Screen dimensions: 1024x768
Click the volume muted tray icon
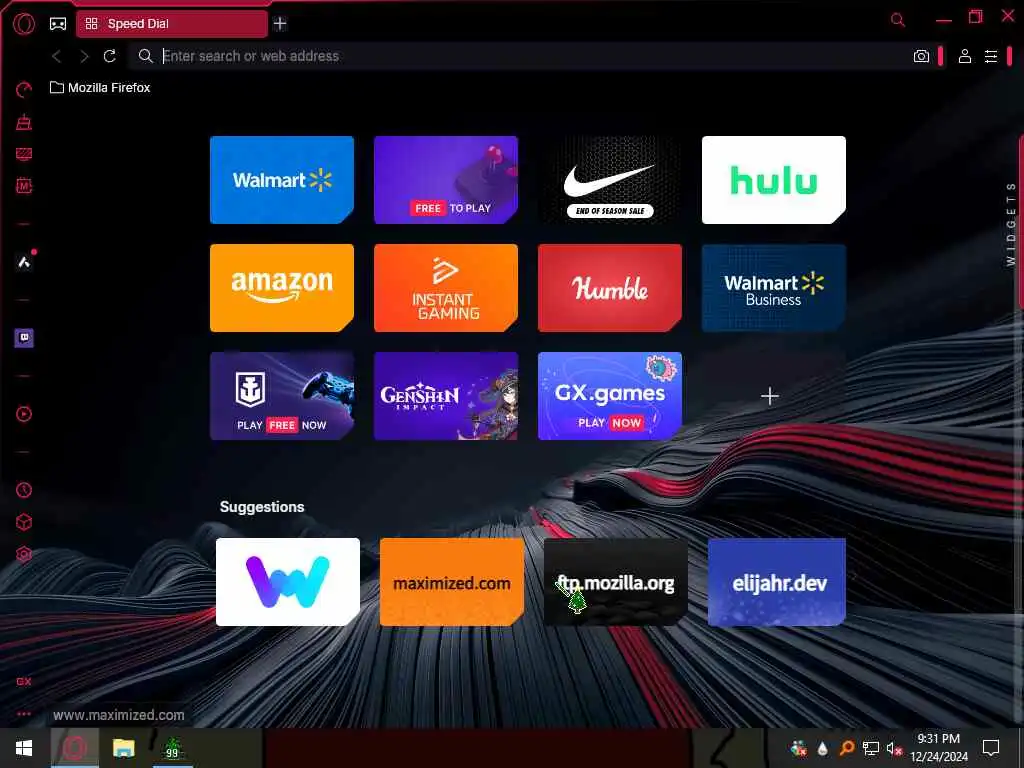894,748
